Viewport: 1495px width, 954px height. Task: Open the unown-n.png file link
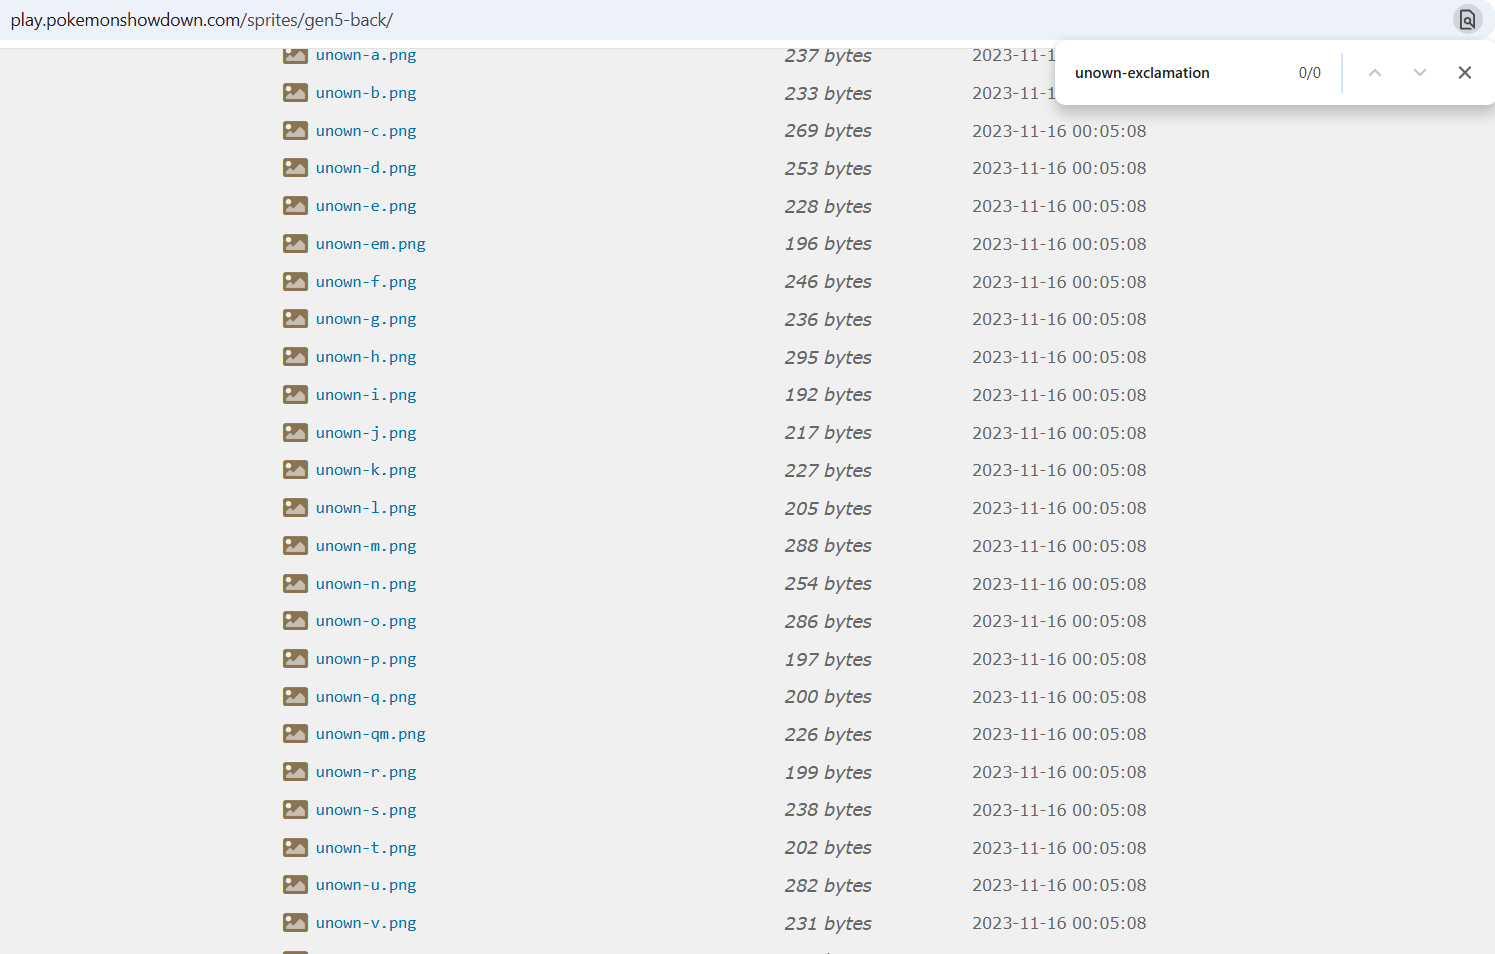366,584
